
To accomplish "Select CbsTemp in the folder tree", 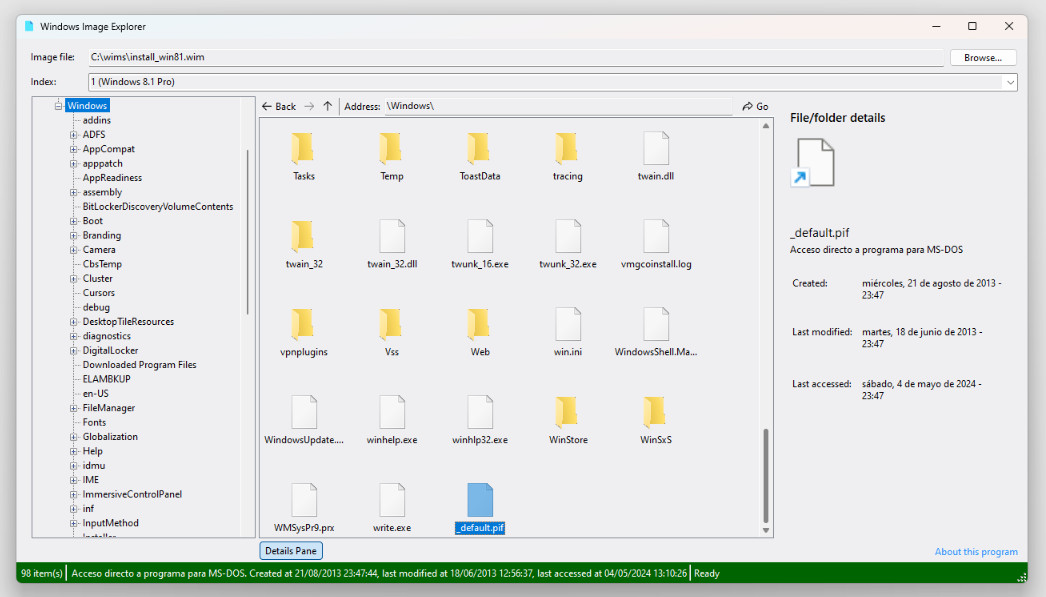I will [x=102, y=264].
